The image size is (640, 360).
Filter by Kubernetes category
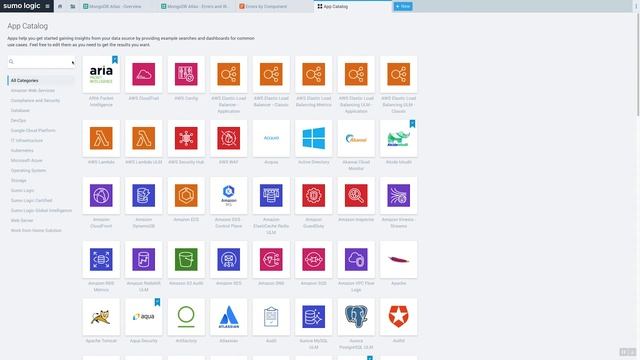22,151
